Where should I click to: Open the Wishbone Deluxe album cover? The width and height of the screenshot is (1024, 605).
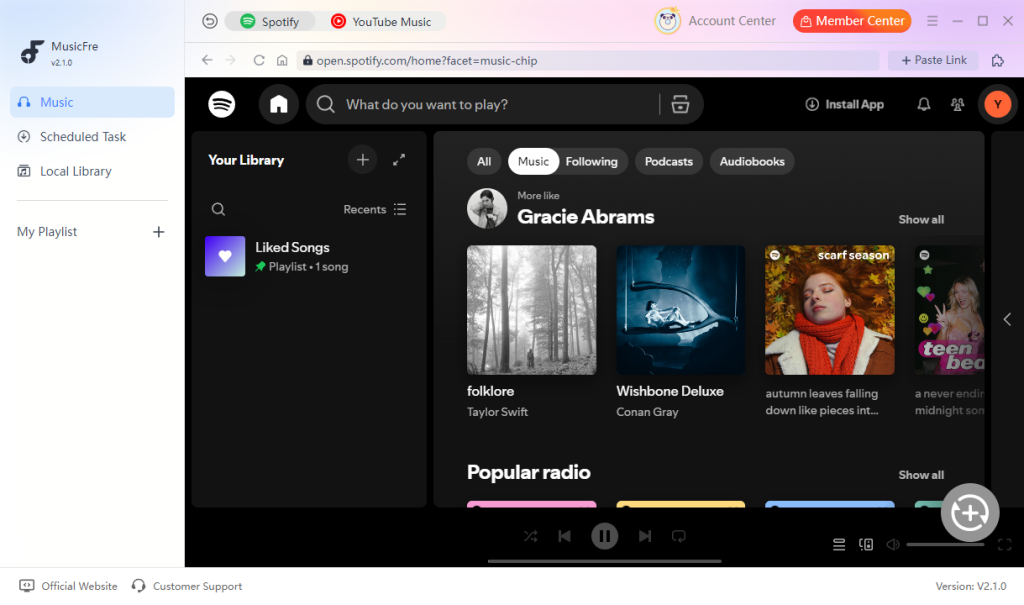click(680, 310)
